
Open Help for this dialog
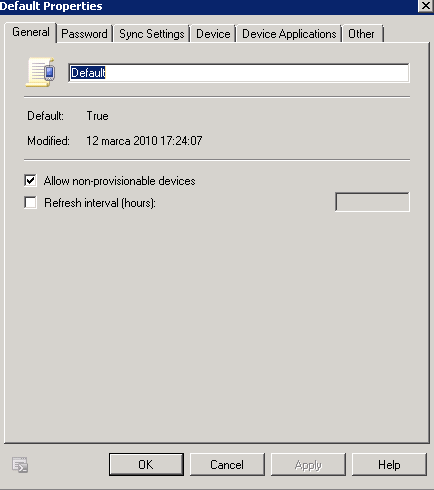pyautogui.click(x=389, y=464)
